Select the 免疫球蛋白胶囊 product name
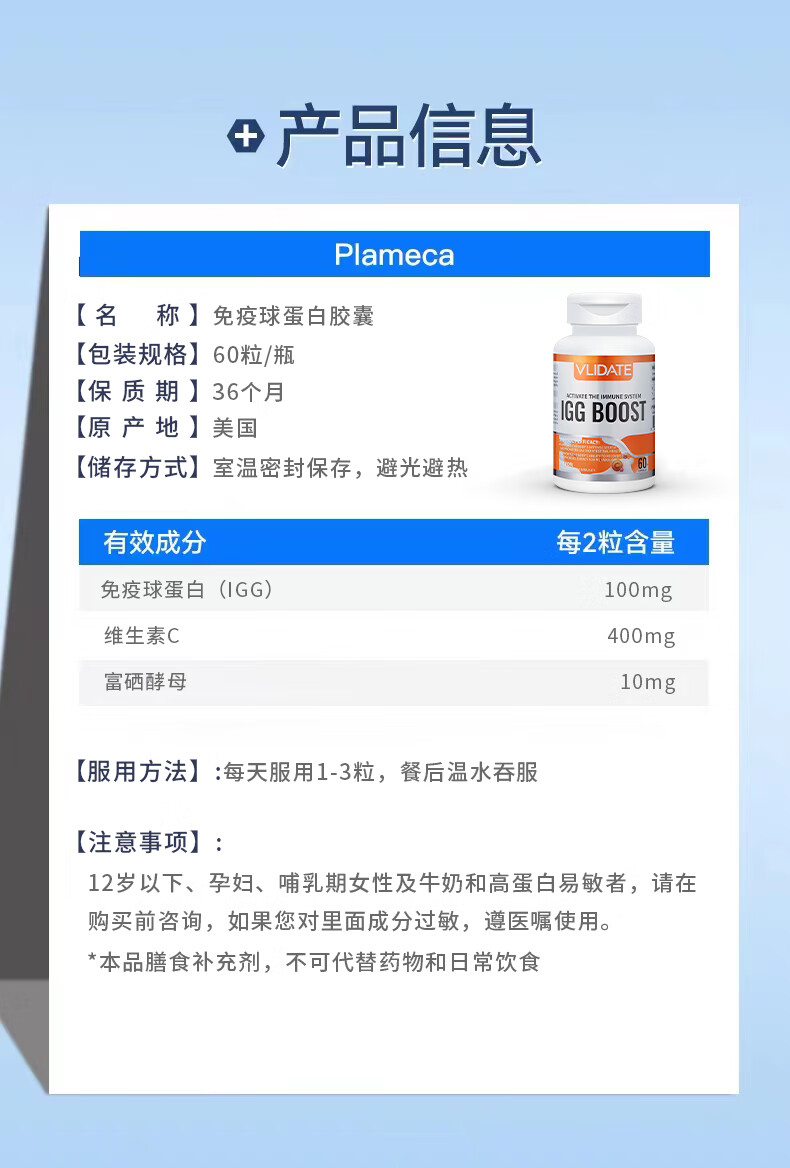Image resolution: width=790 pixels, height=1168 pixels. tap(293, 316)
